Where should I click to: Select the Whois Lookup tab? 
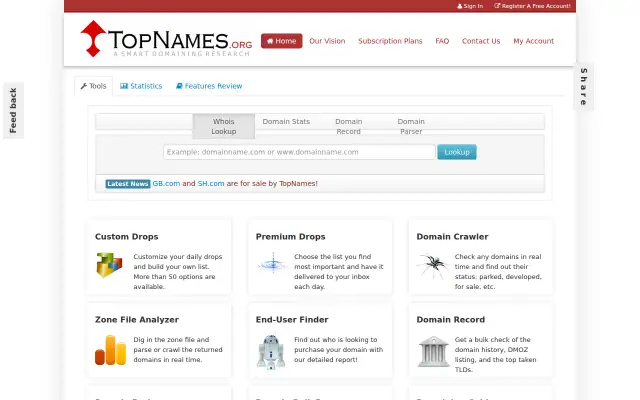point(224,127)
